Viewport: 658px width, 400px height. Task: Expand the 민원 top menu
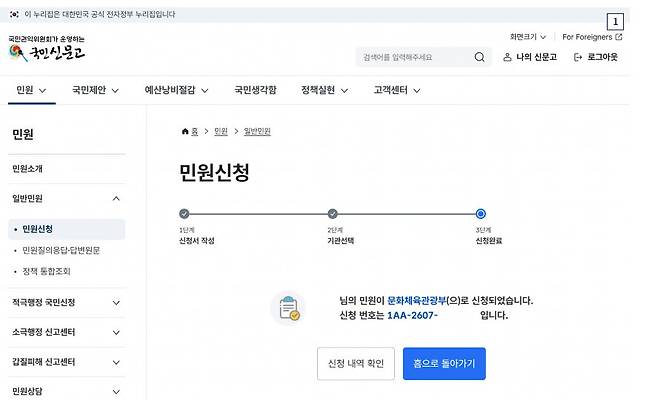(x=31, y=90)
